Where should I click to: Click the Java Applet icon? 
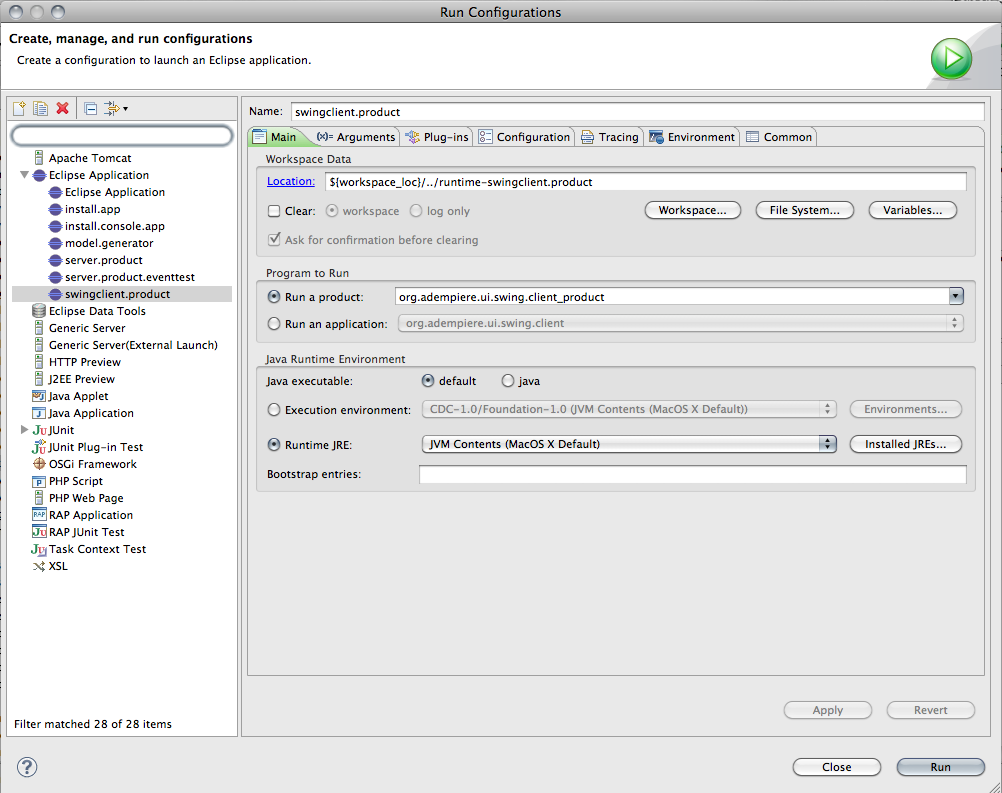(x=39, y=396)
